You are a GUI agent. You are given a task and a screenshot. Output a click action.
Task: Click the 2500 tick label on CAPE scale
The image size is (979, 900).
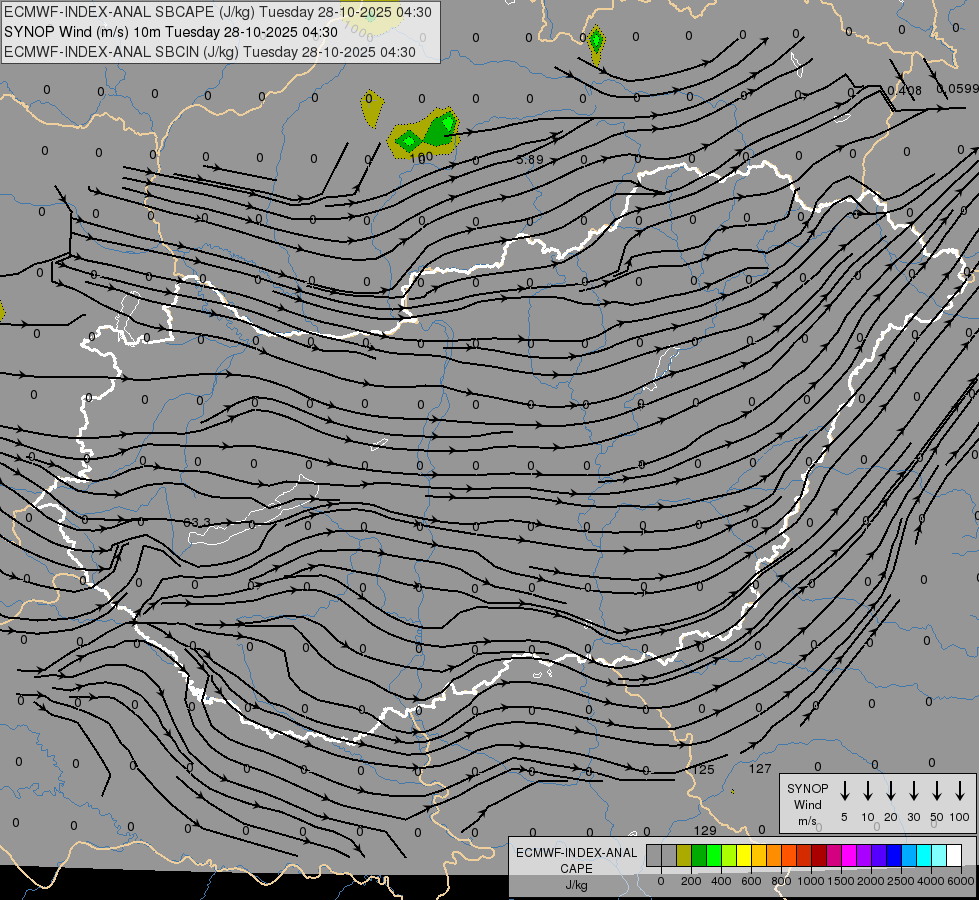(901, 881)
